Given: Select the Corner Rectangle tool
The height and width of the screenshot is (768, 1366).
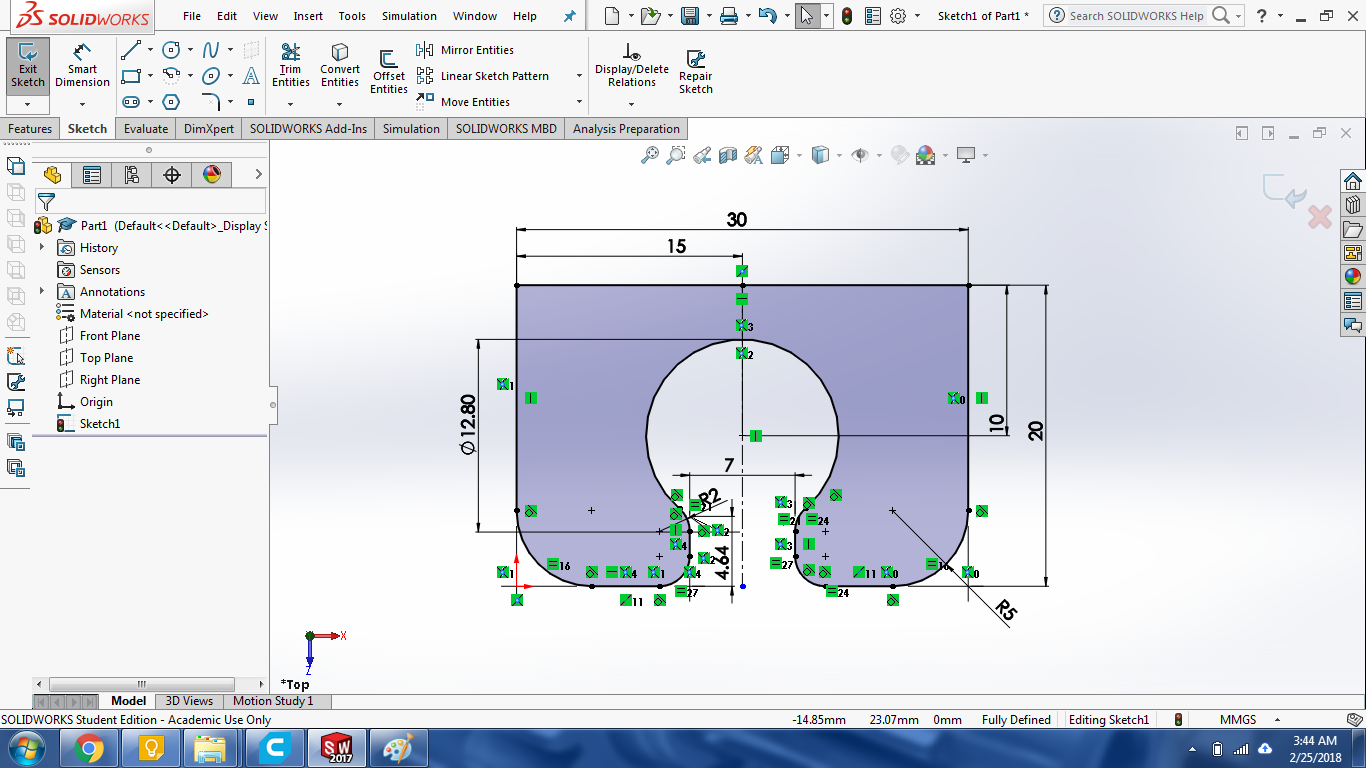Looking at the screenshot, I should [130, 76].
